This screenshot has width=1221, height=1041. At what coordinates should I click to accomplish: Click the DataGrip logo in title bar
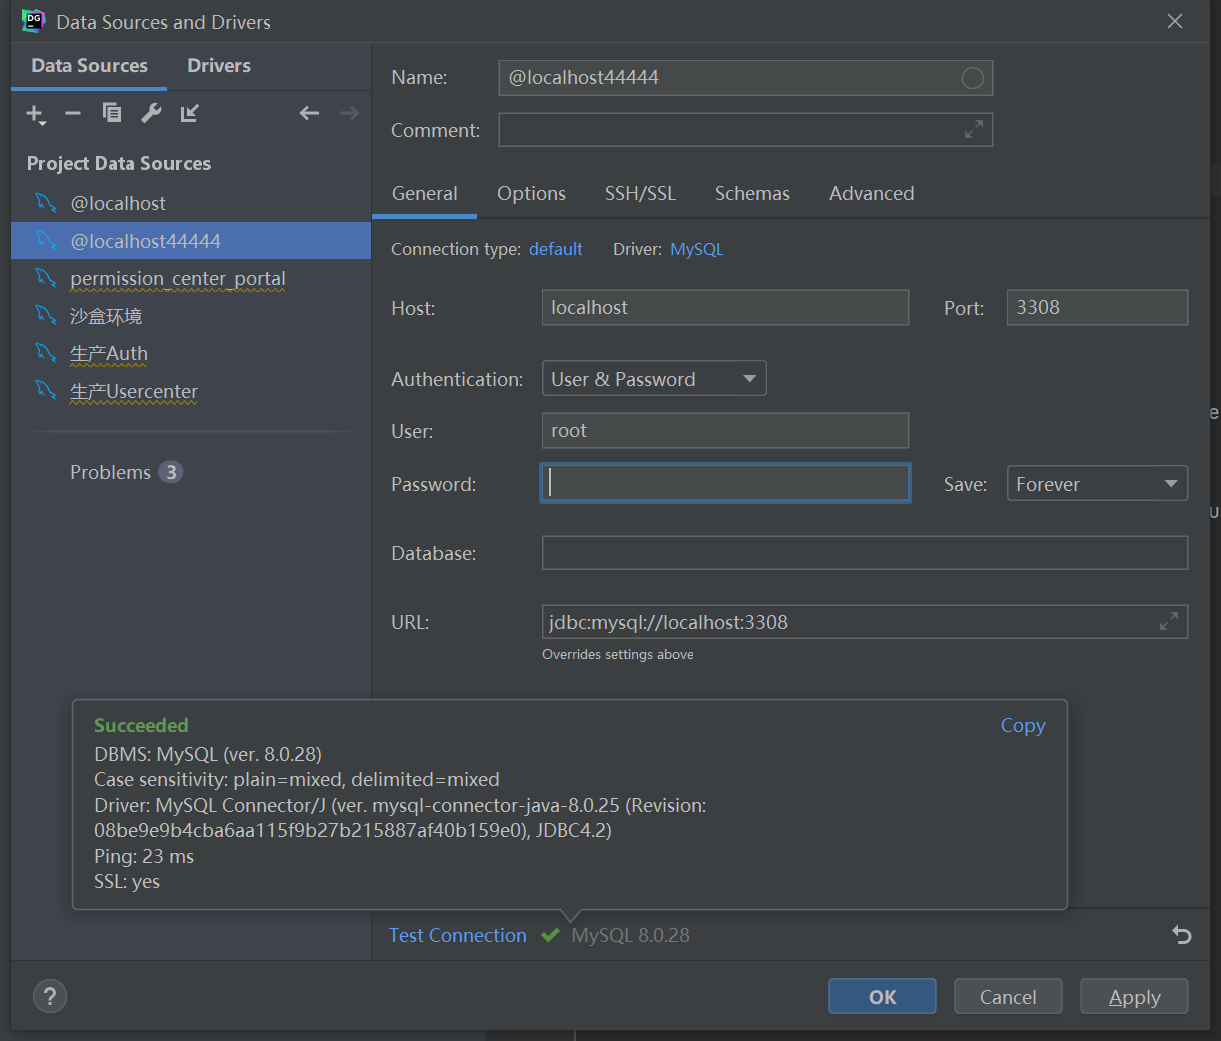[x=34, y=21]
